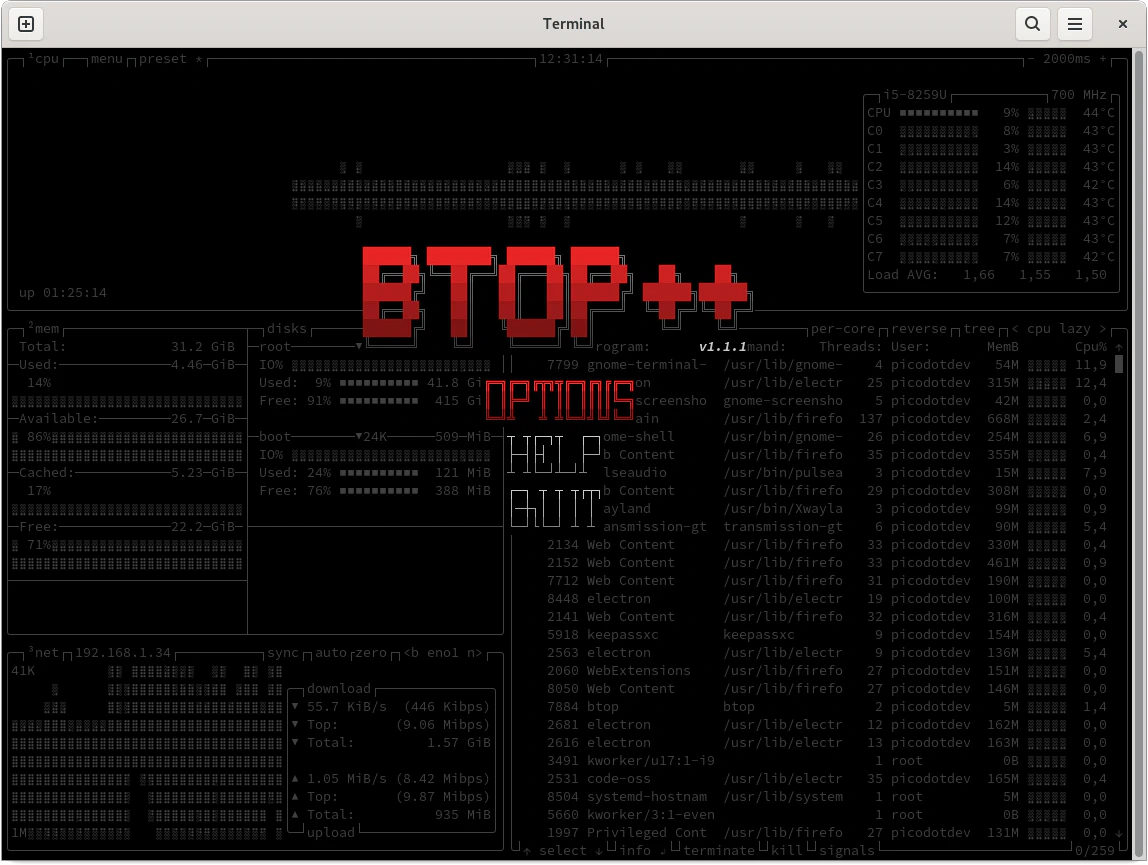
Task: Expand the root disk dropdown arrow
Action: (x=359, y=347)
